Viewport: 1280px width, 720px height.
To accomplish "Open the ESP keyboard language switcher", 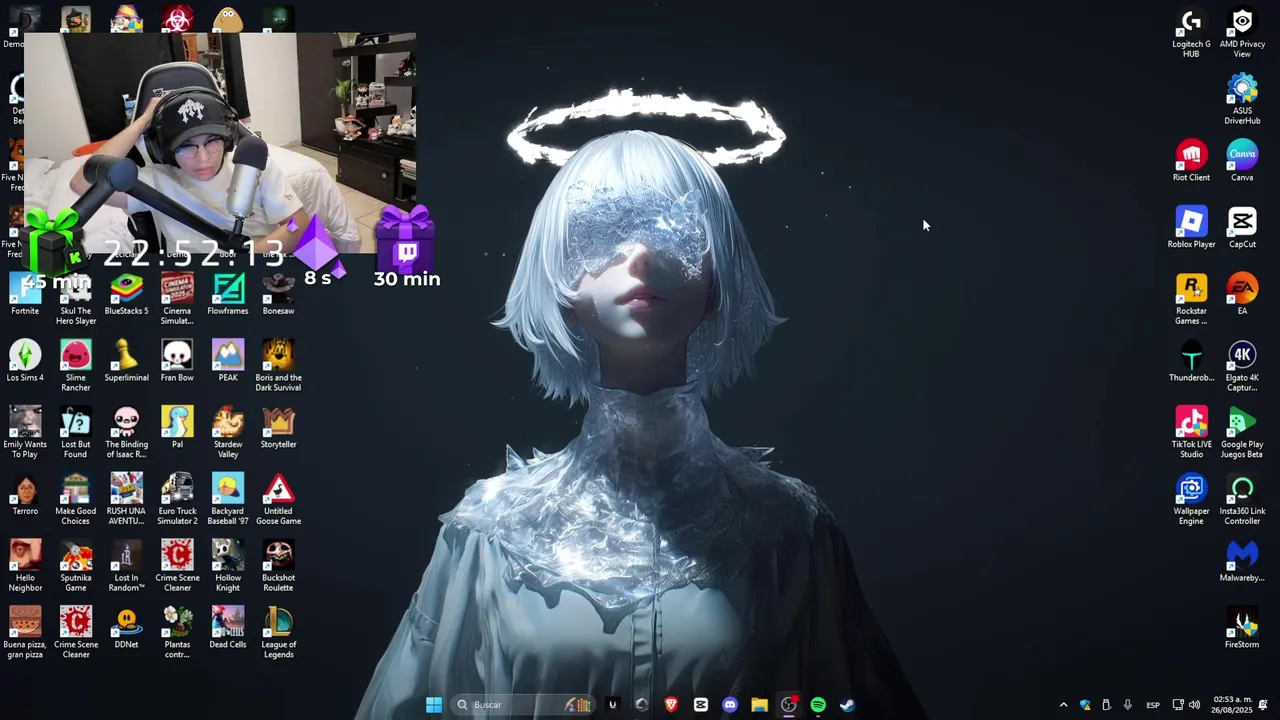I will click(x=1153, y=705).
